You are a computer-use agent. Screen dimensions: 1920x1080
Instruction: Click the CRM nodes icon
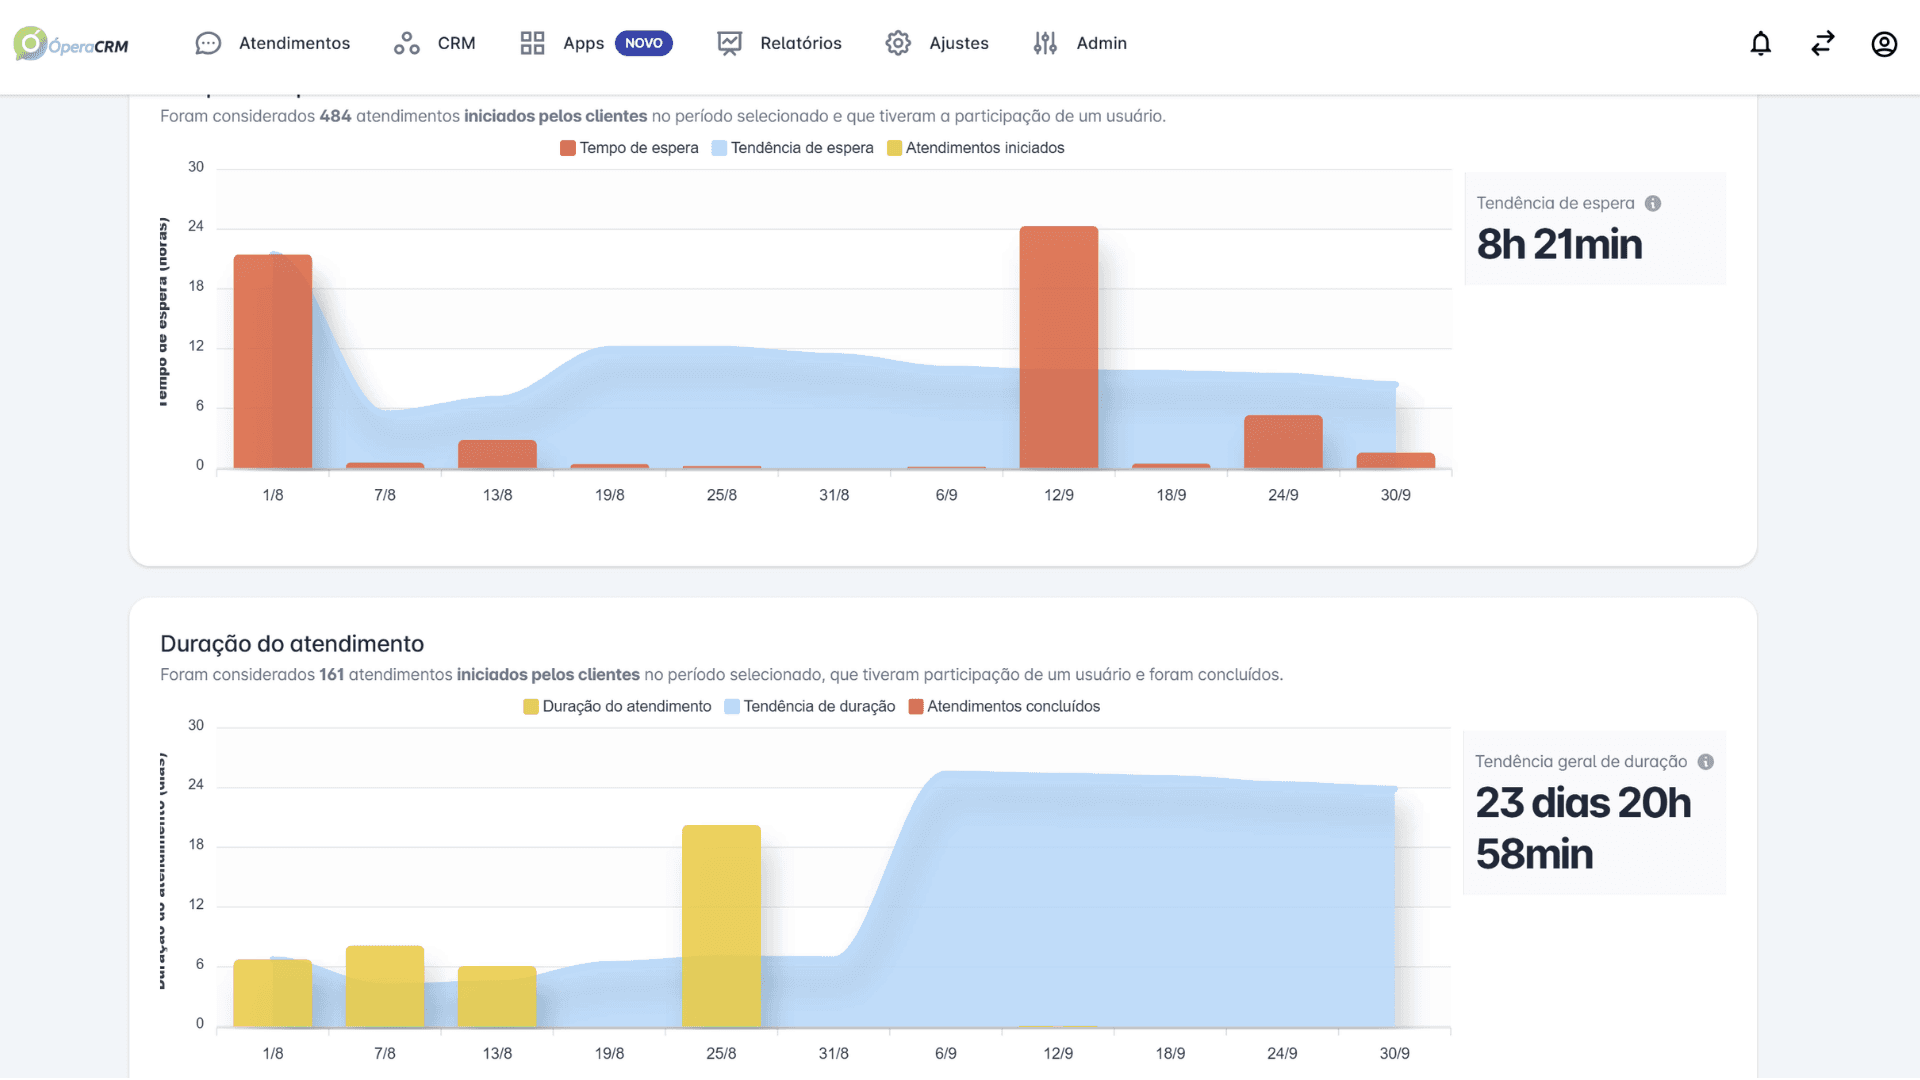(406, 43)
